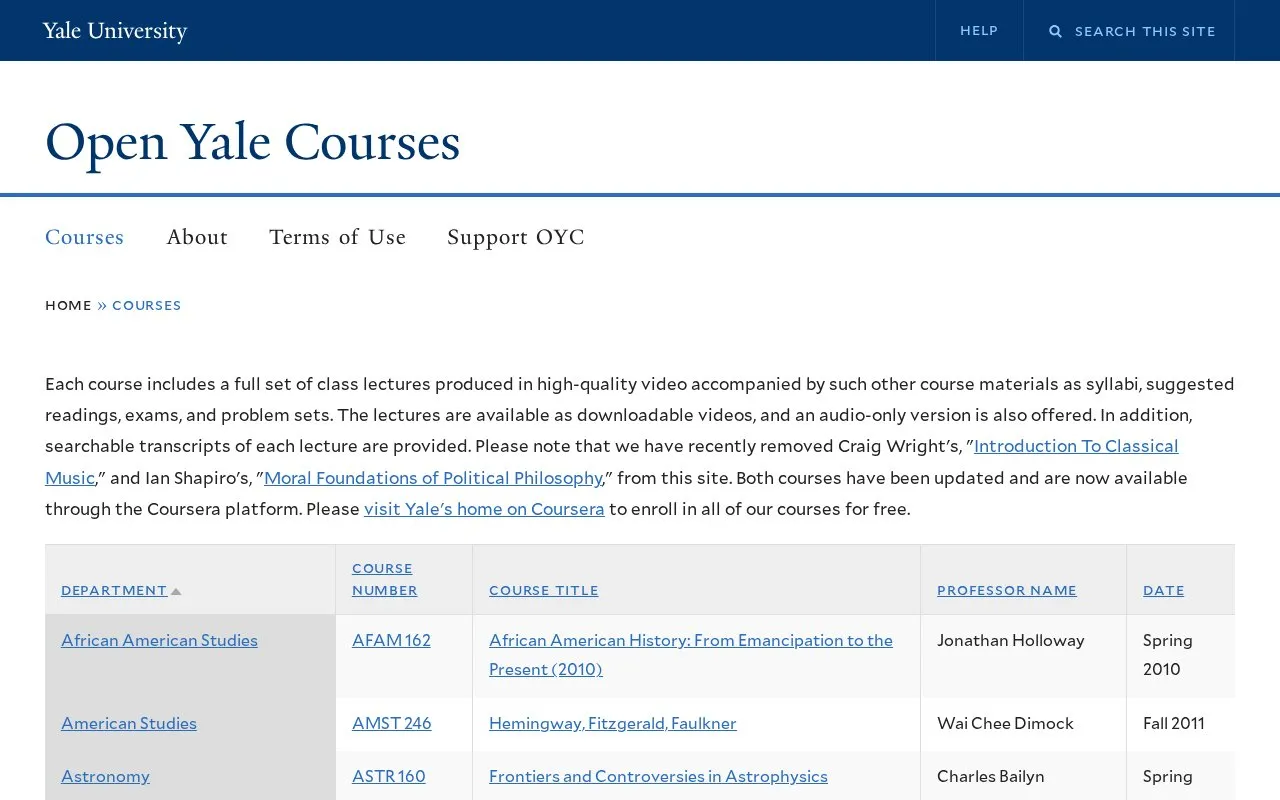Open ASTR 160 course number link
The height and width of the screenshot is (800, 1280).
[x=389, y=776]
